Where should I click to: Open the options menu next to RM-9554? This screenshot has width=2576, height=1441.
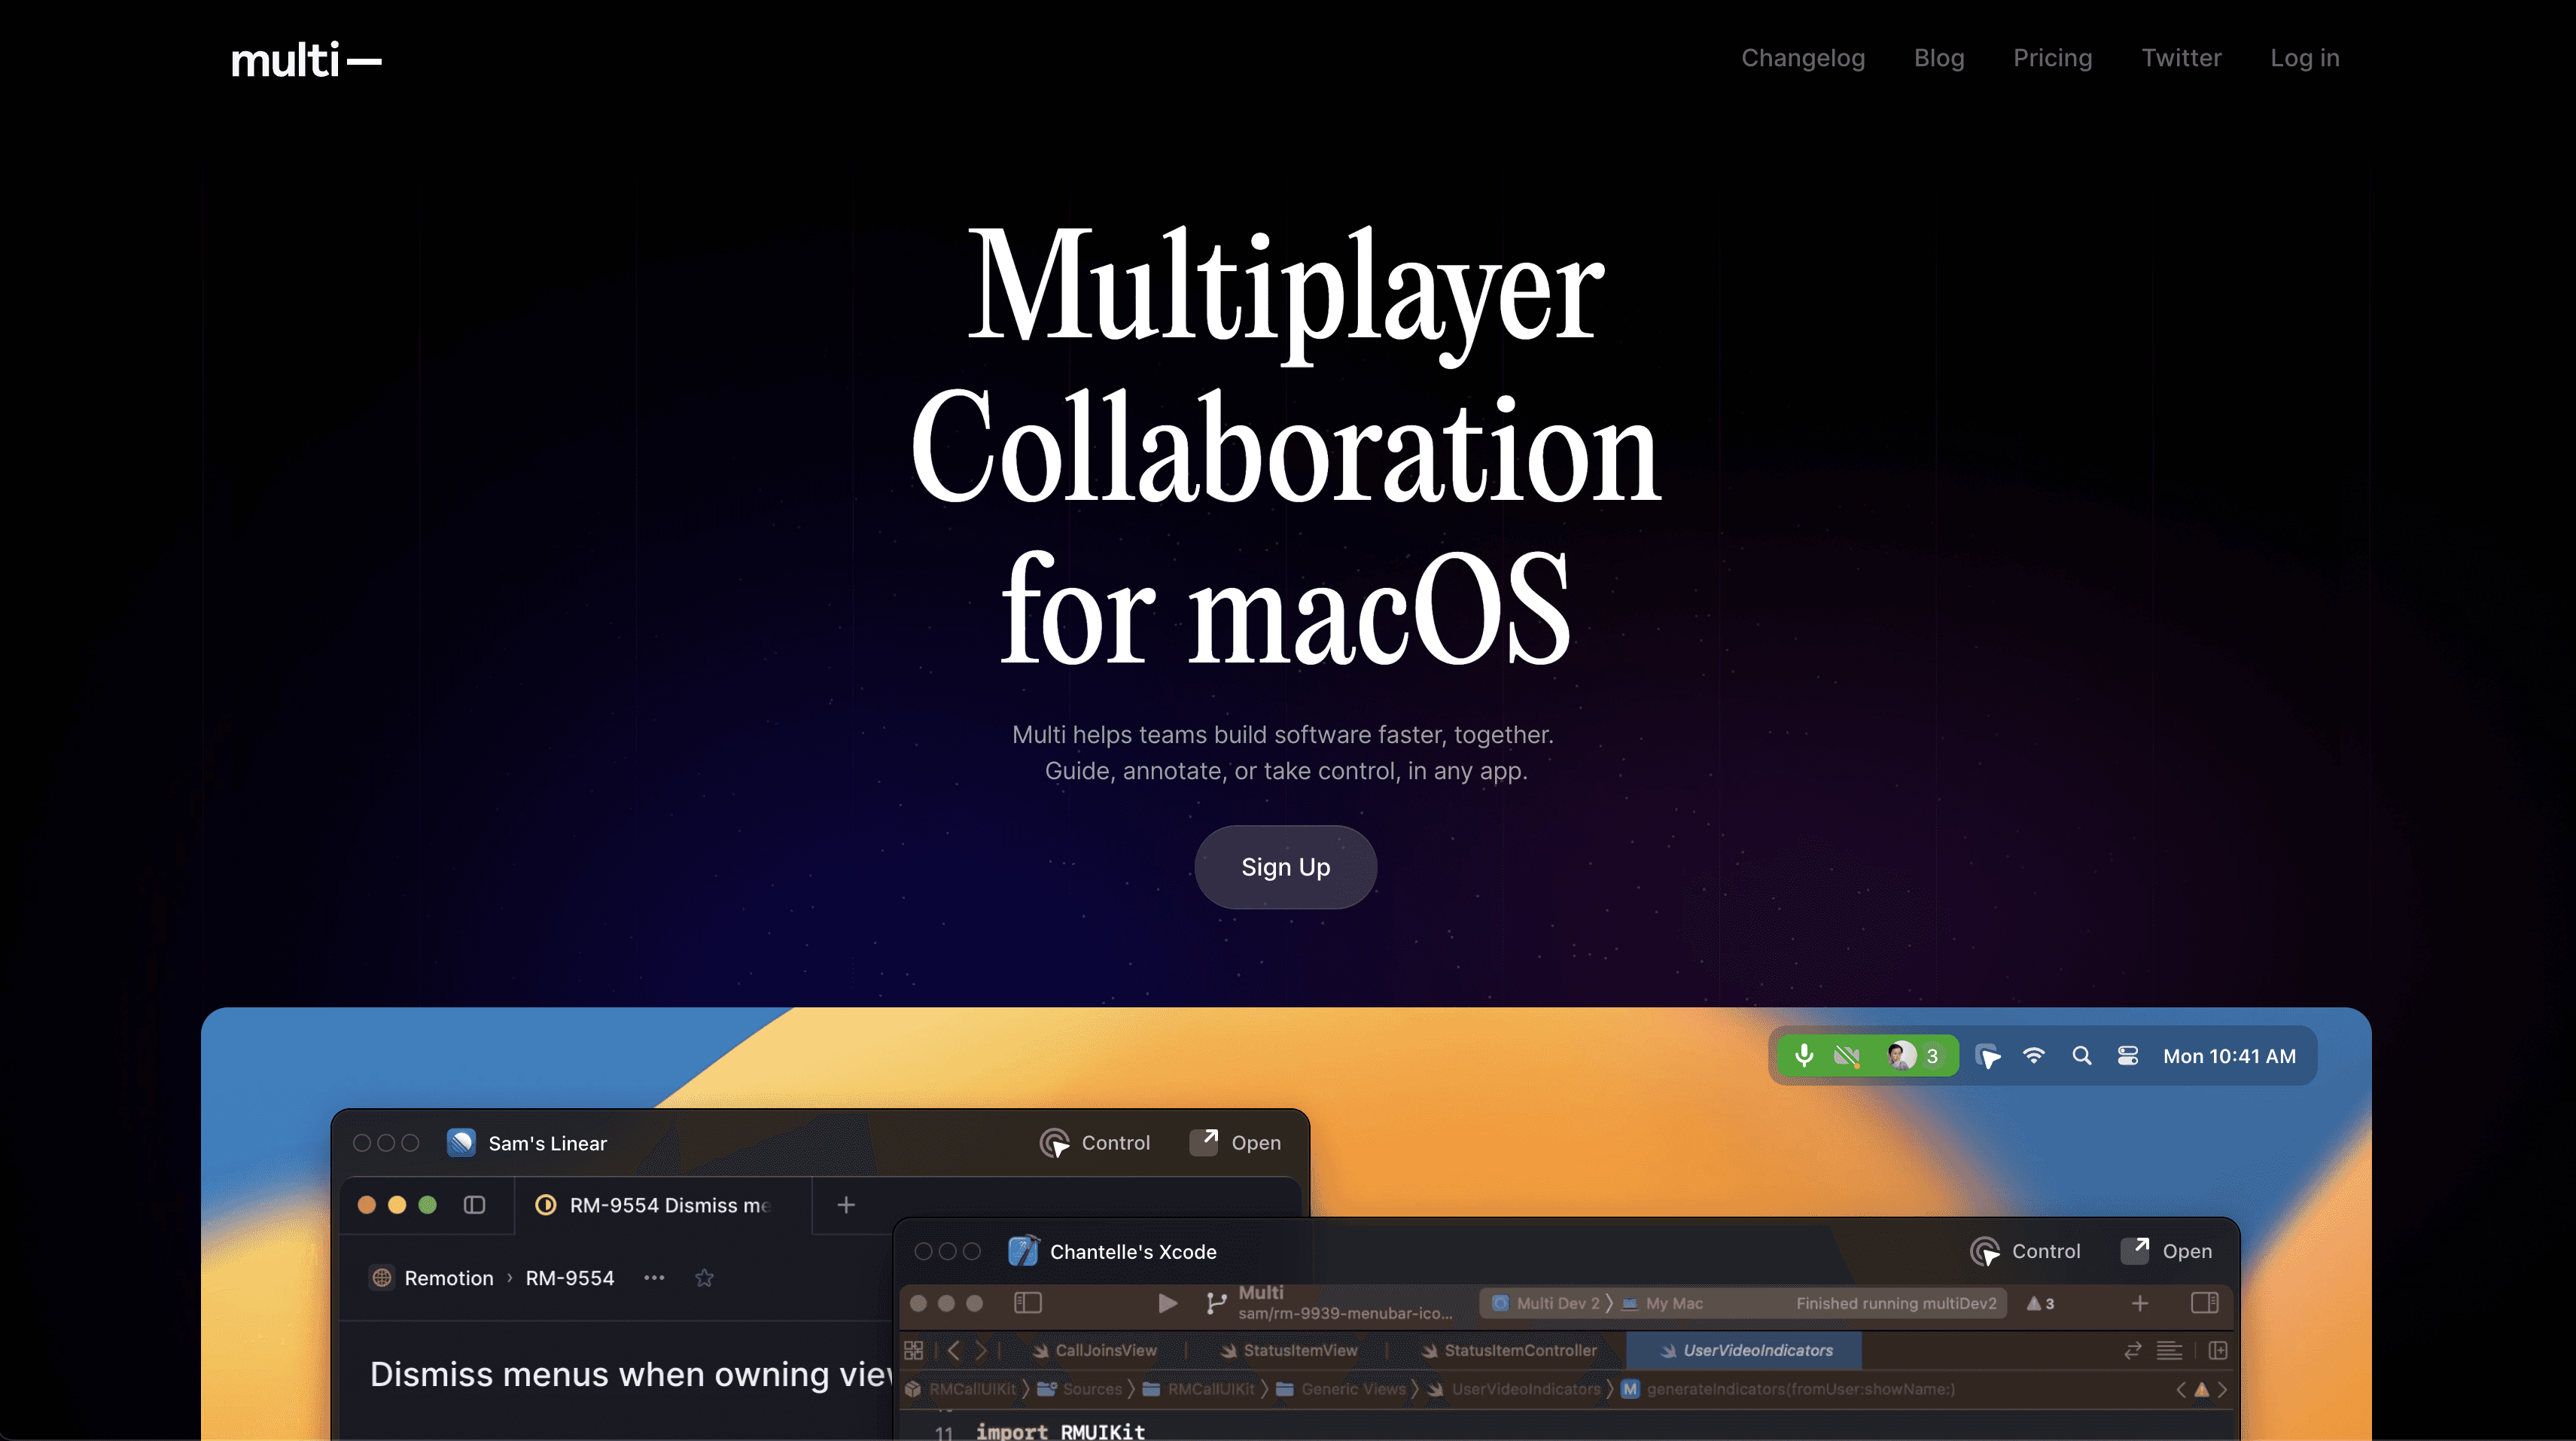655,1278
